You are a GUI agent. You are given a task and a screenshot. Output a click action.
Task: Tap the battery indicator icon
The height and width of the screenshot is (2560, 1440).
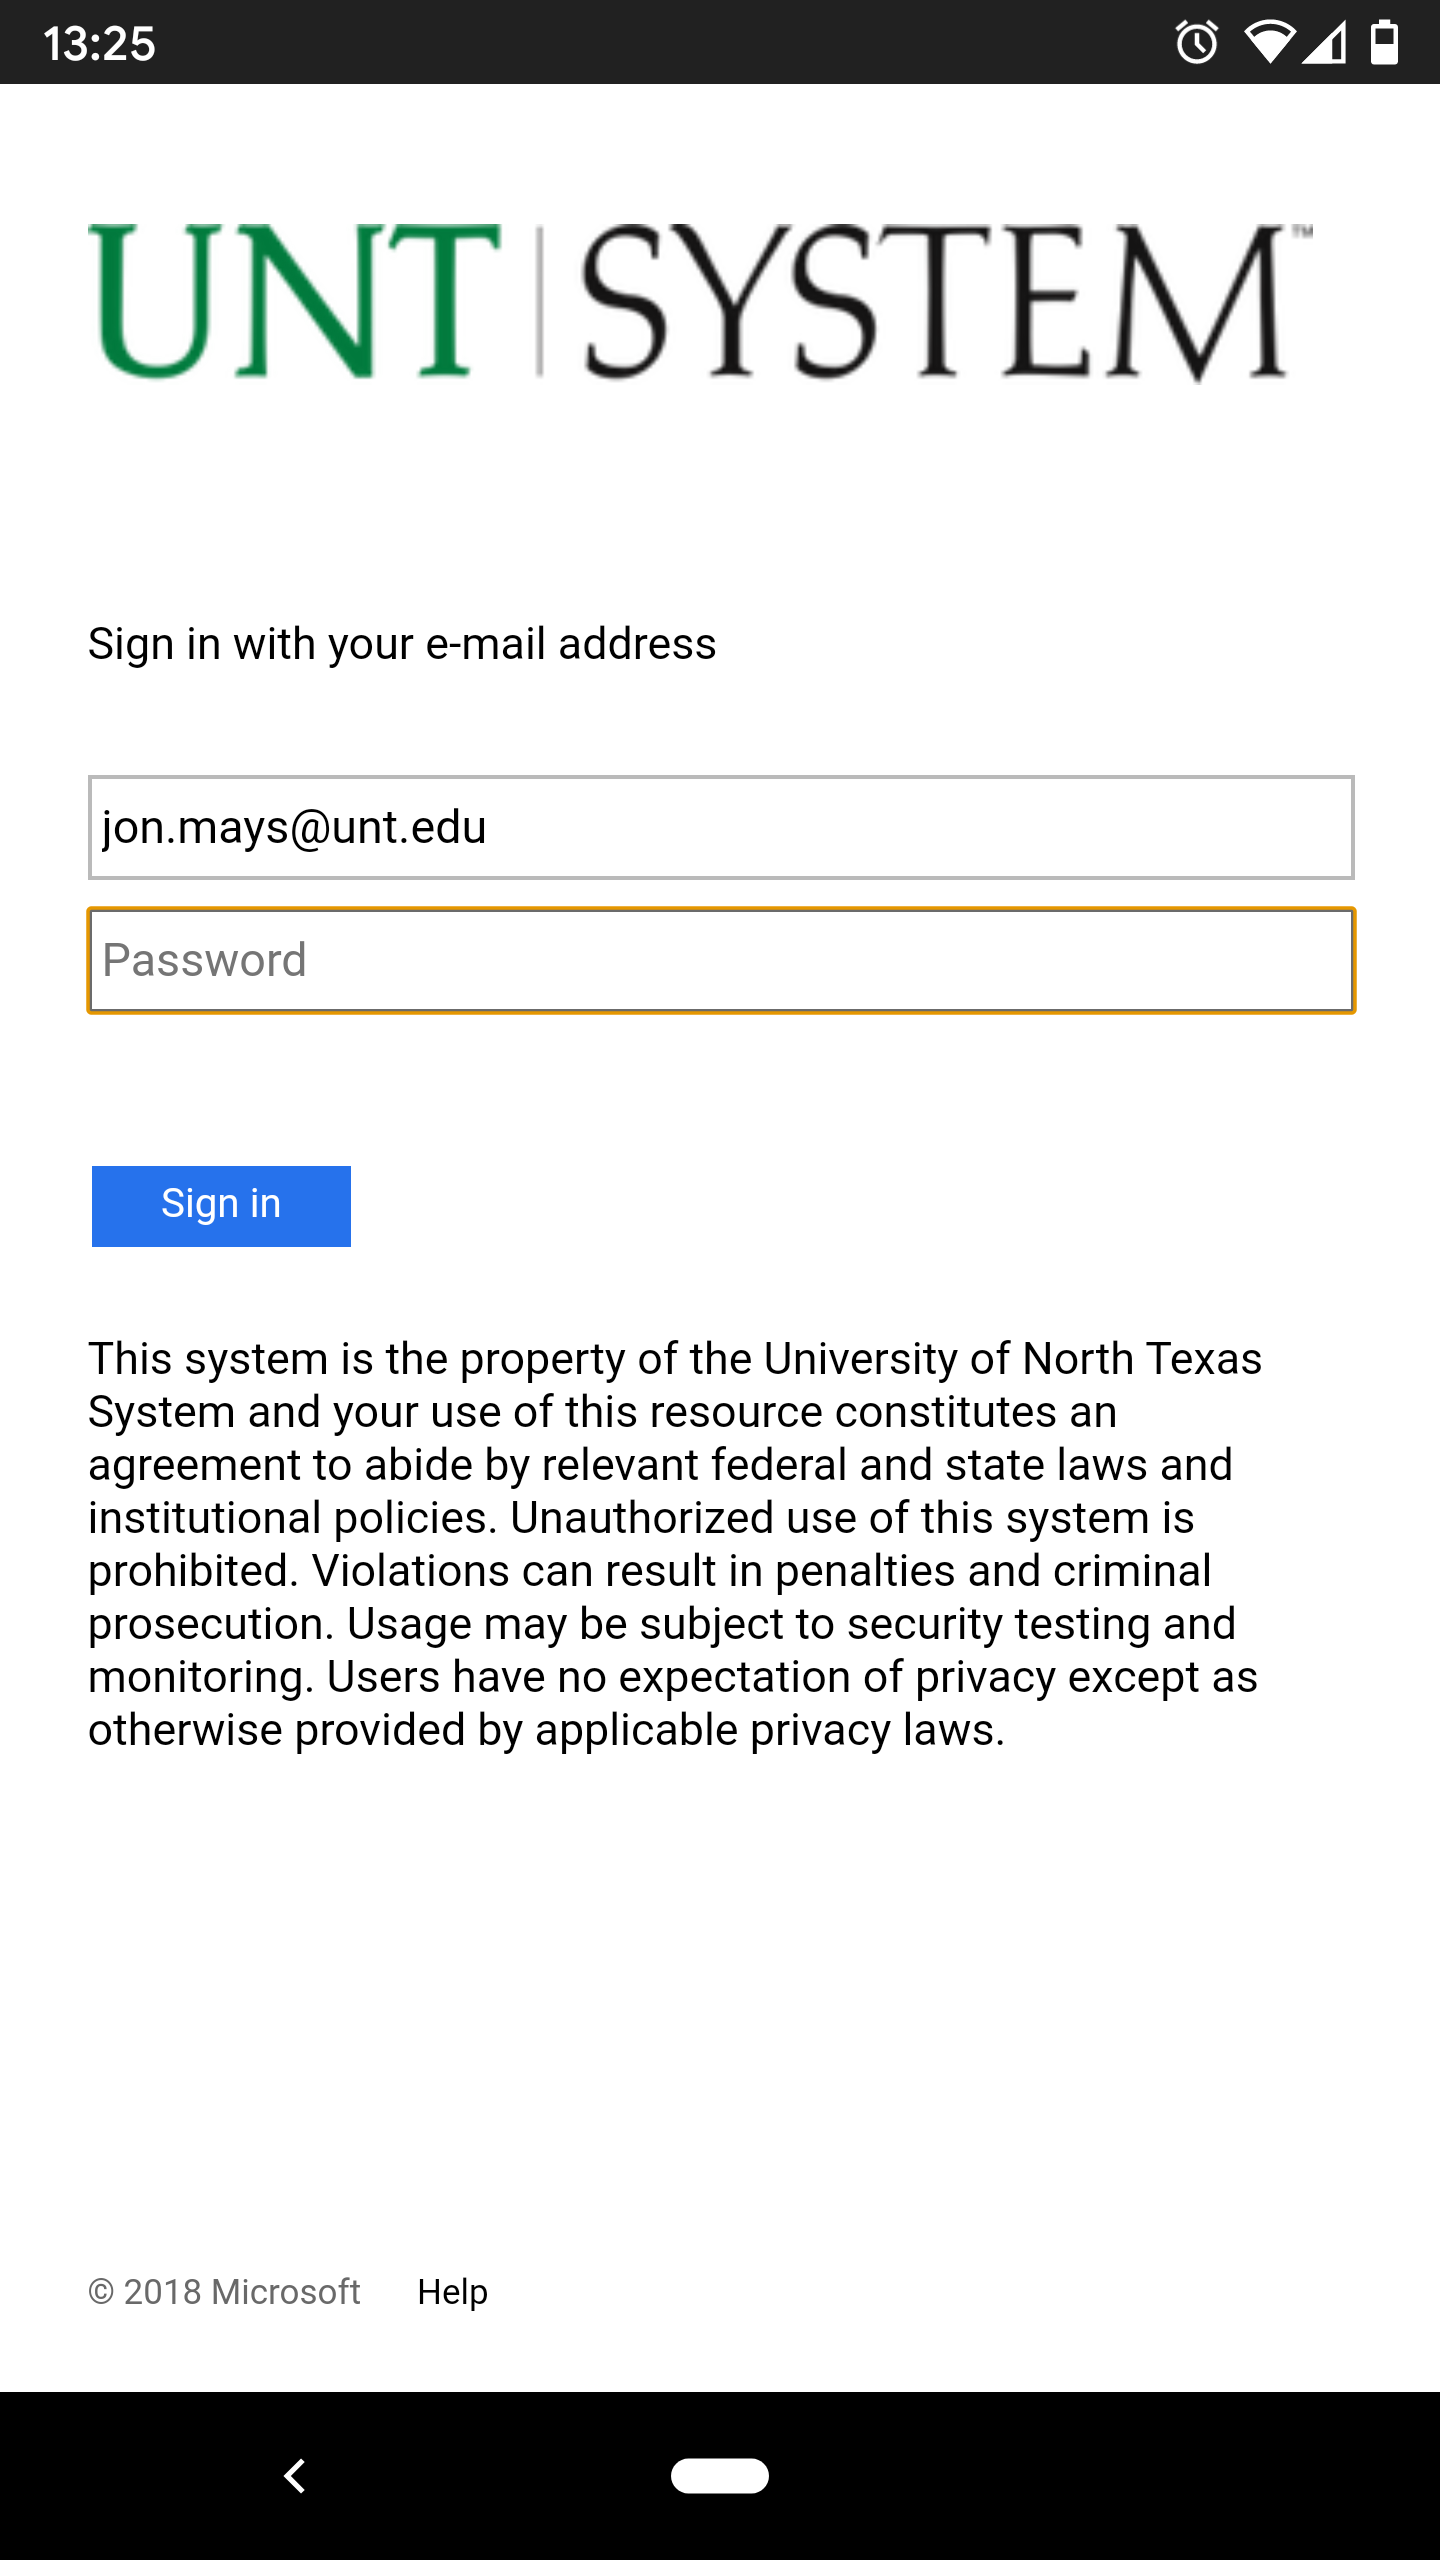coord(1384,43)
